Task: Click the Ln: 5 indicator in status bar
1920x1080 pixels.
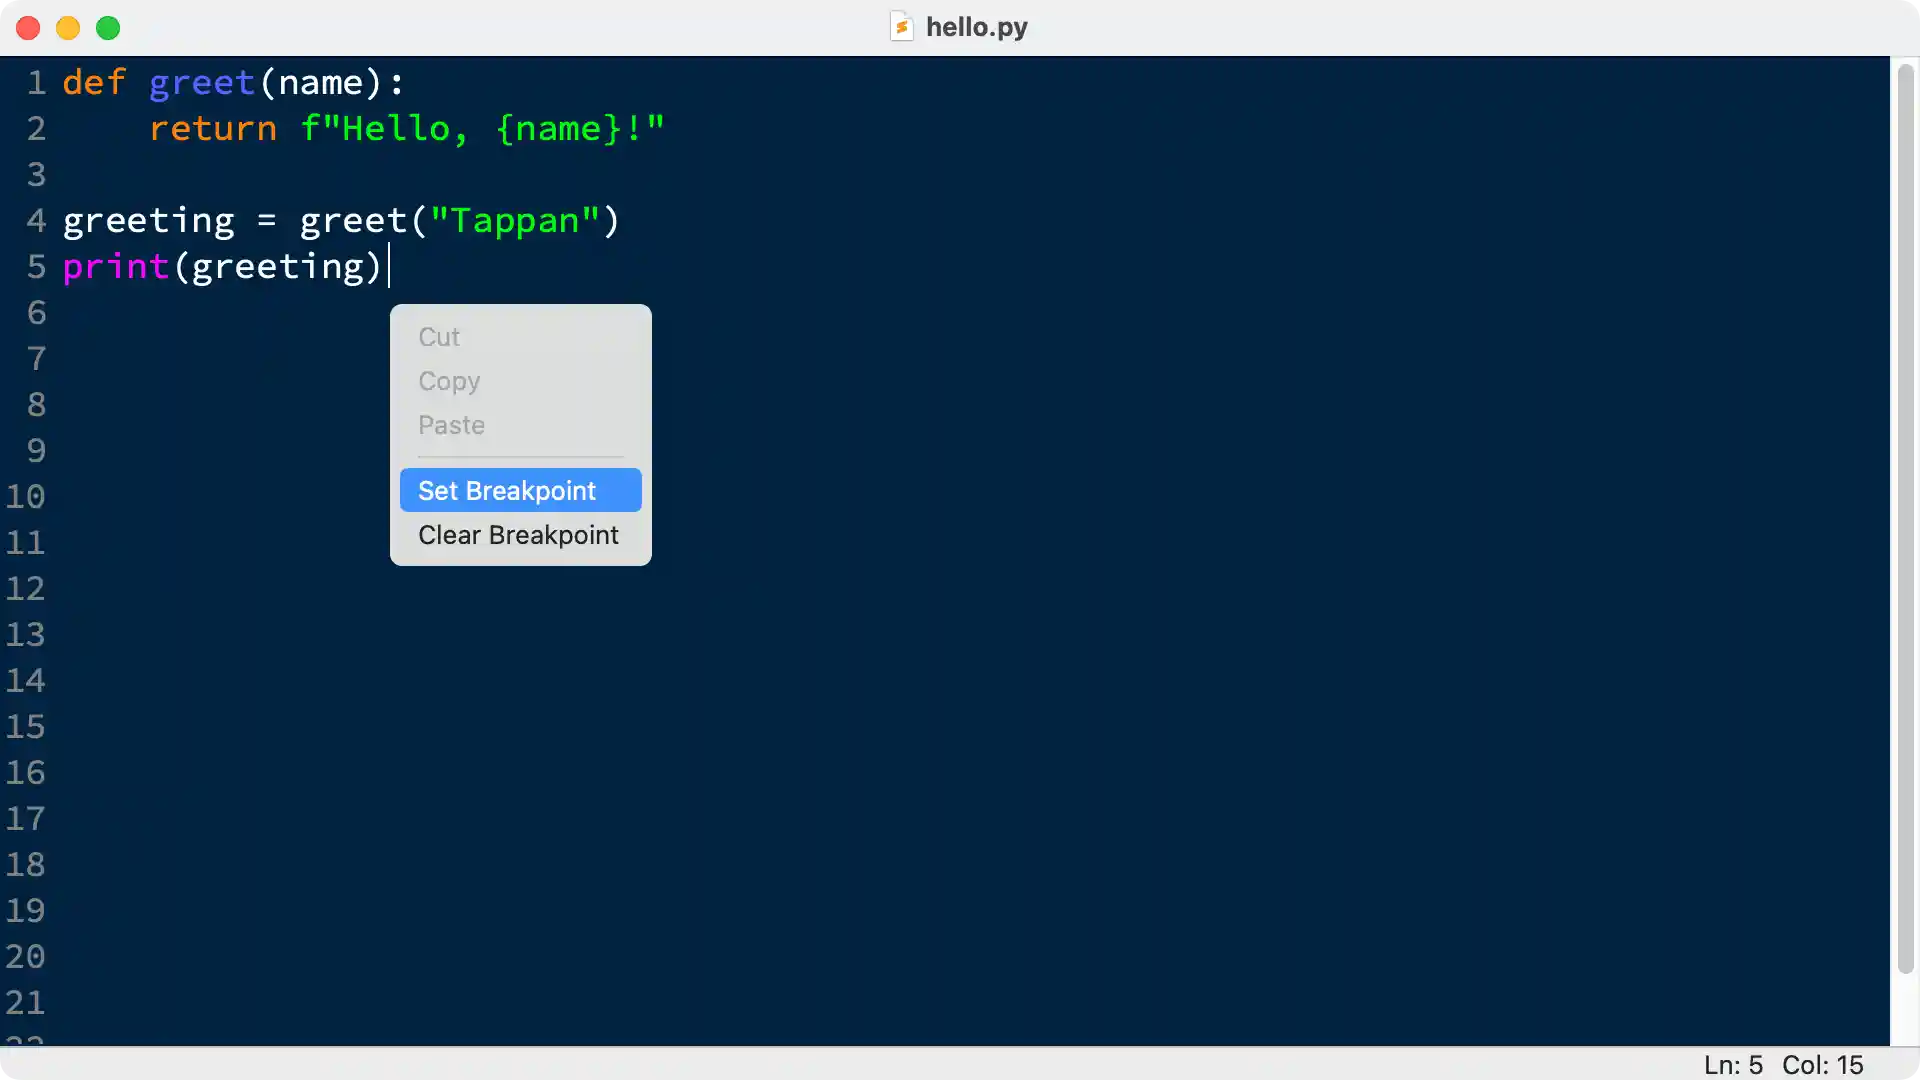Action: [1733, 1065]
